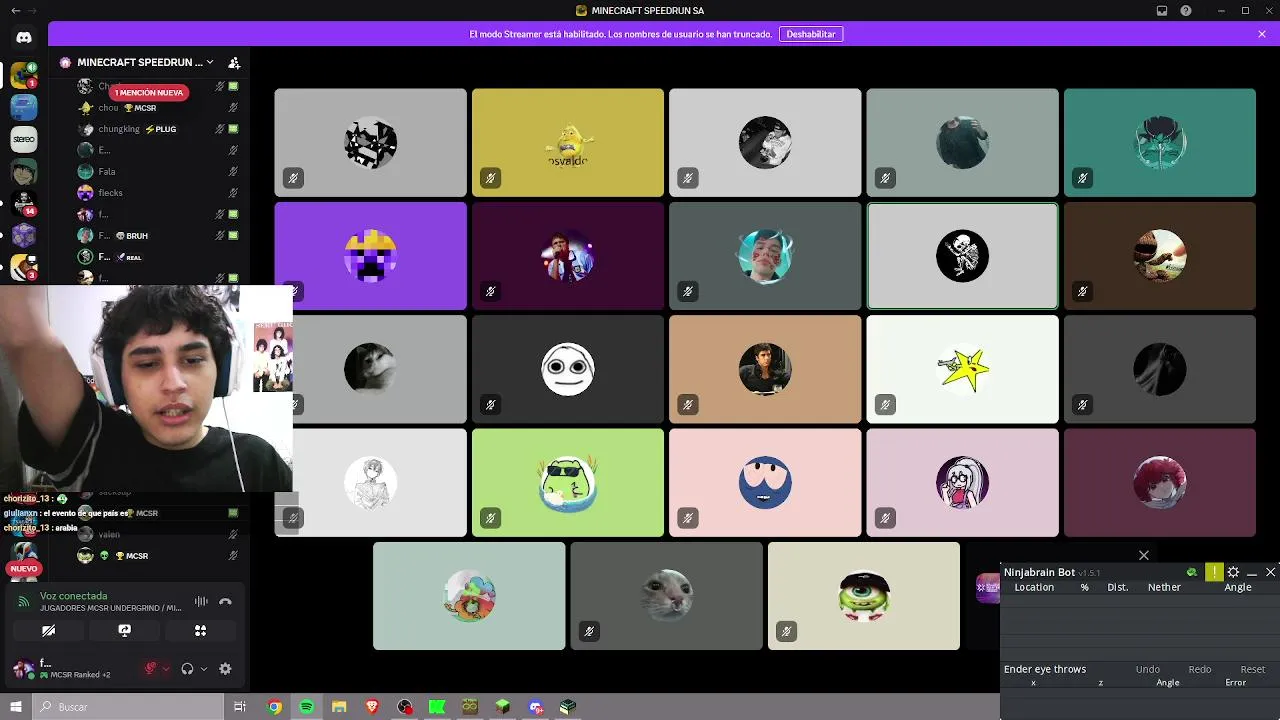The image size is (1280, 720).
Task: Click 'Voz conectada' status text
Action: (x=73, y=596)
